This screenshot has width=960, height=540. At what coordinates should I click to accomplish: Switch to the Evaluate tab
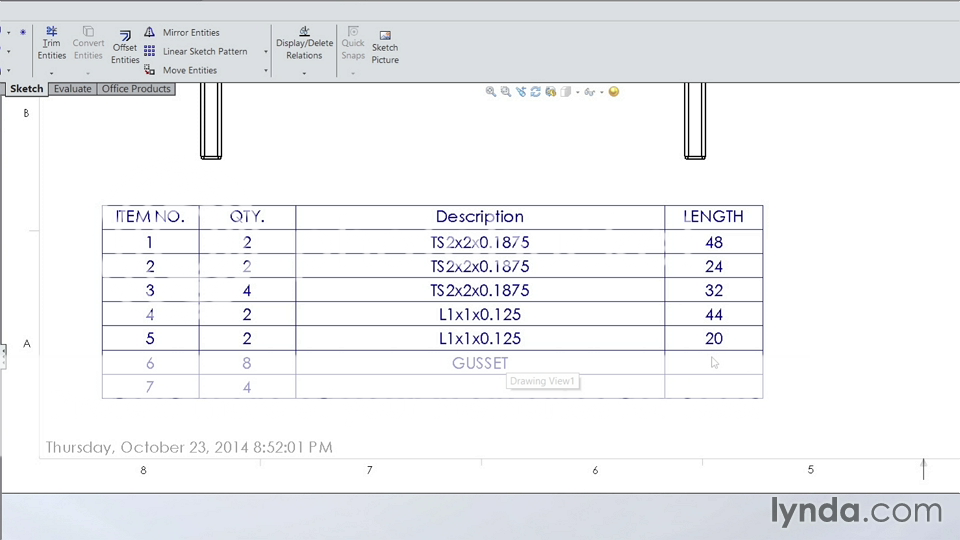pos(73,89)
